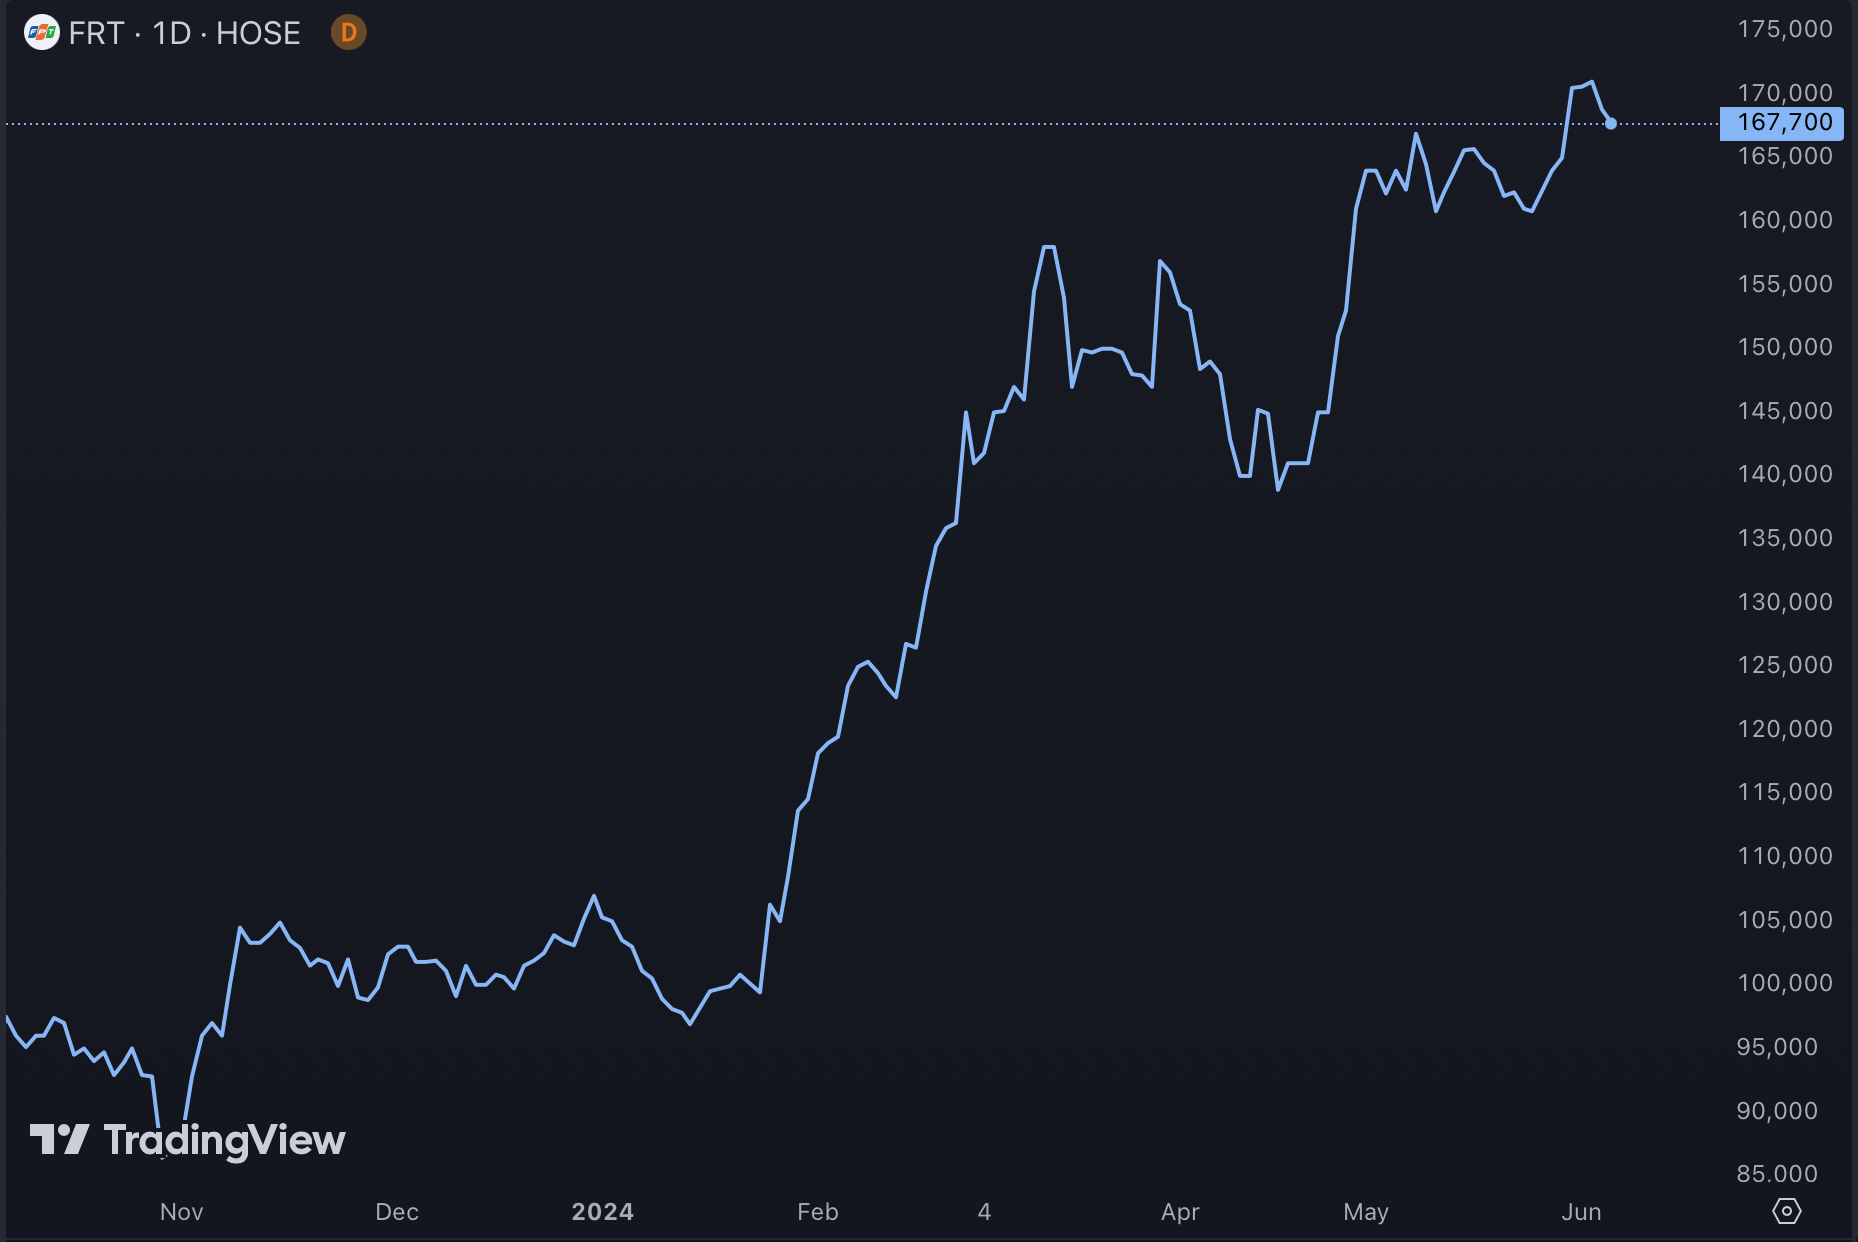1858x1242 pixels.
Task: Click the 175,000 price scale value
Action: click(1785, 28)
